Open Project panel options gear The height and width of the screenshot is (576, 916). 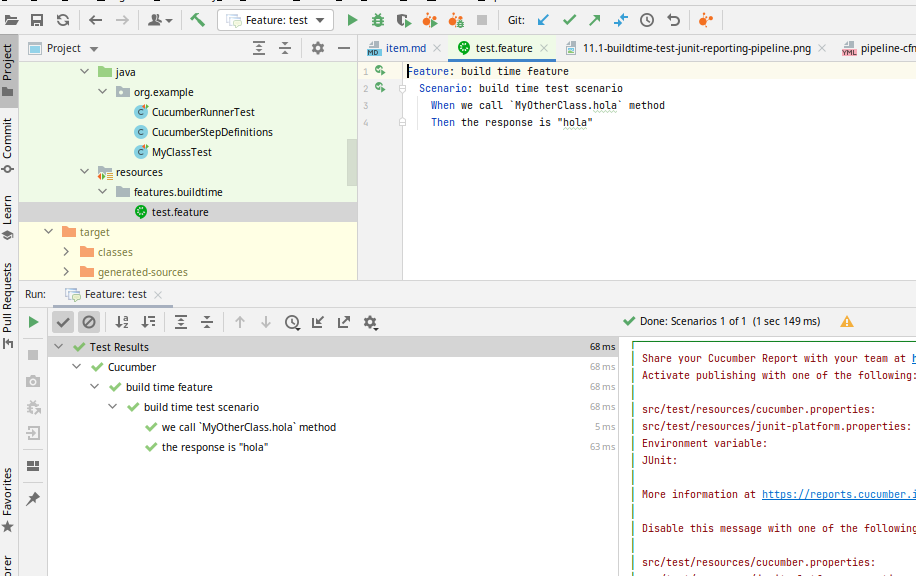318,48
